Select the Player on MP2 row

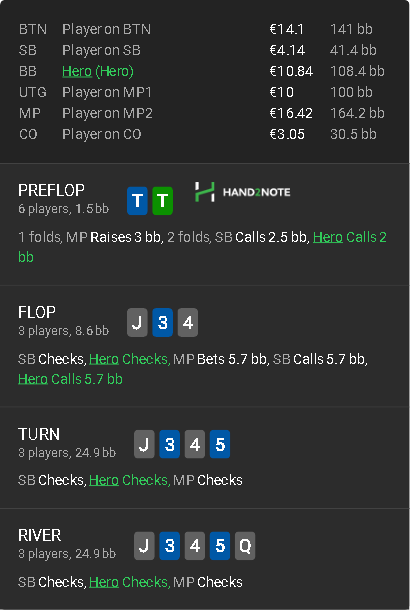click(x=202, y=113)
